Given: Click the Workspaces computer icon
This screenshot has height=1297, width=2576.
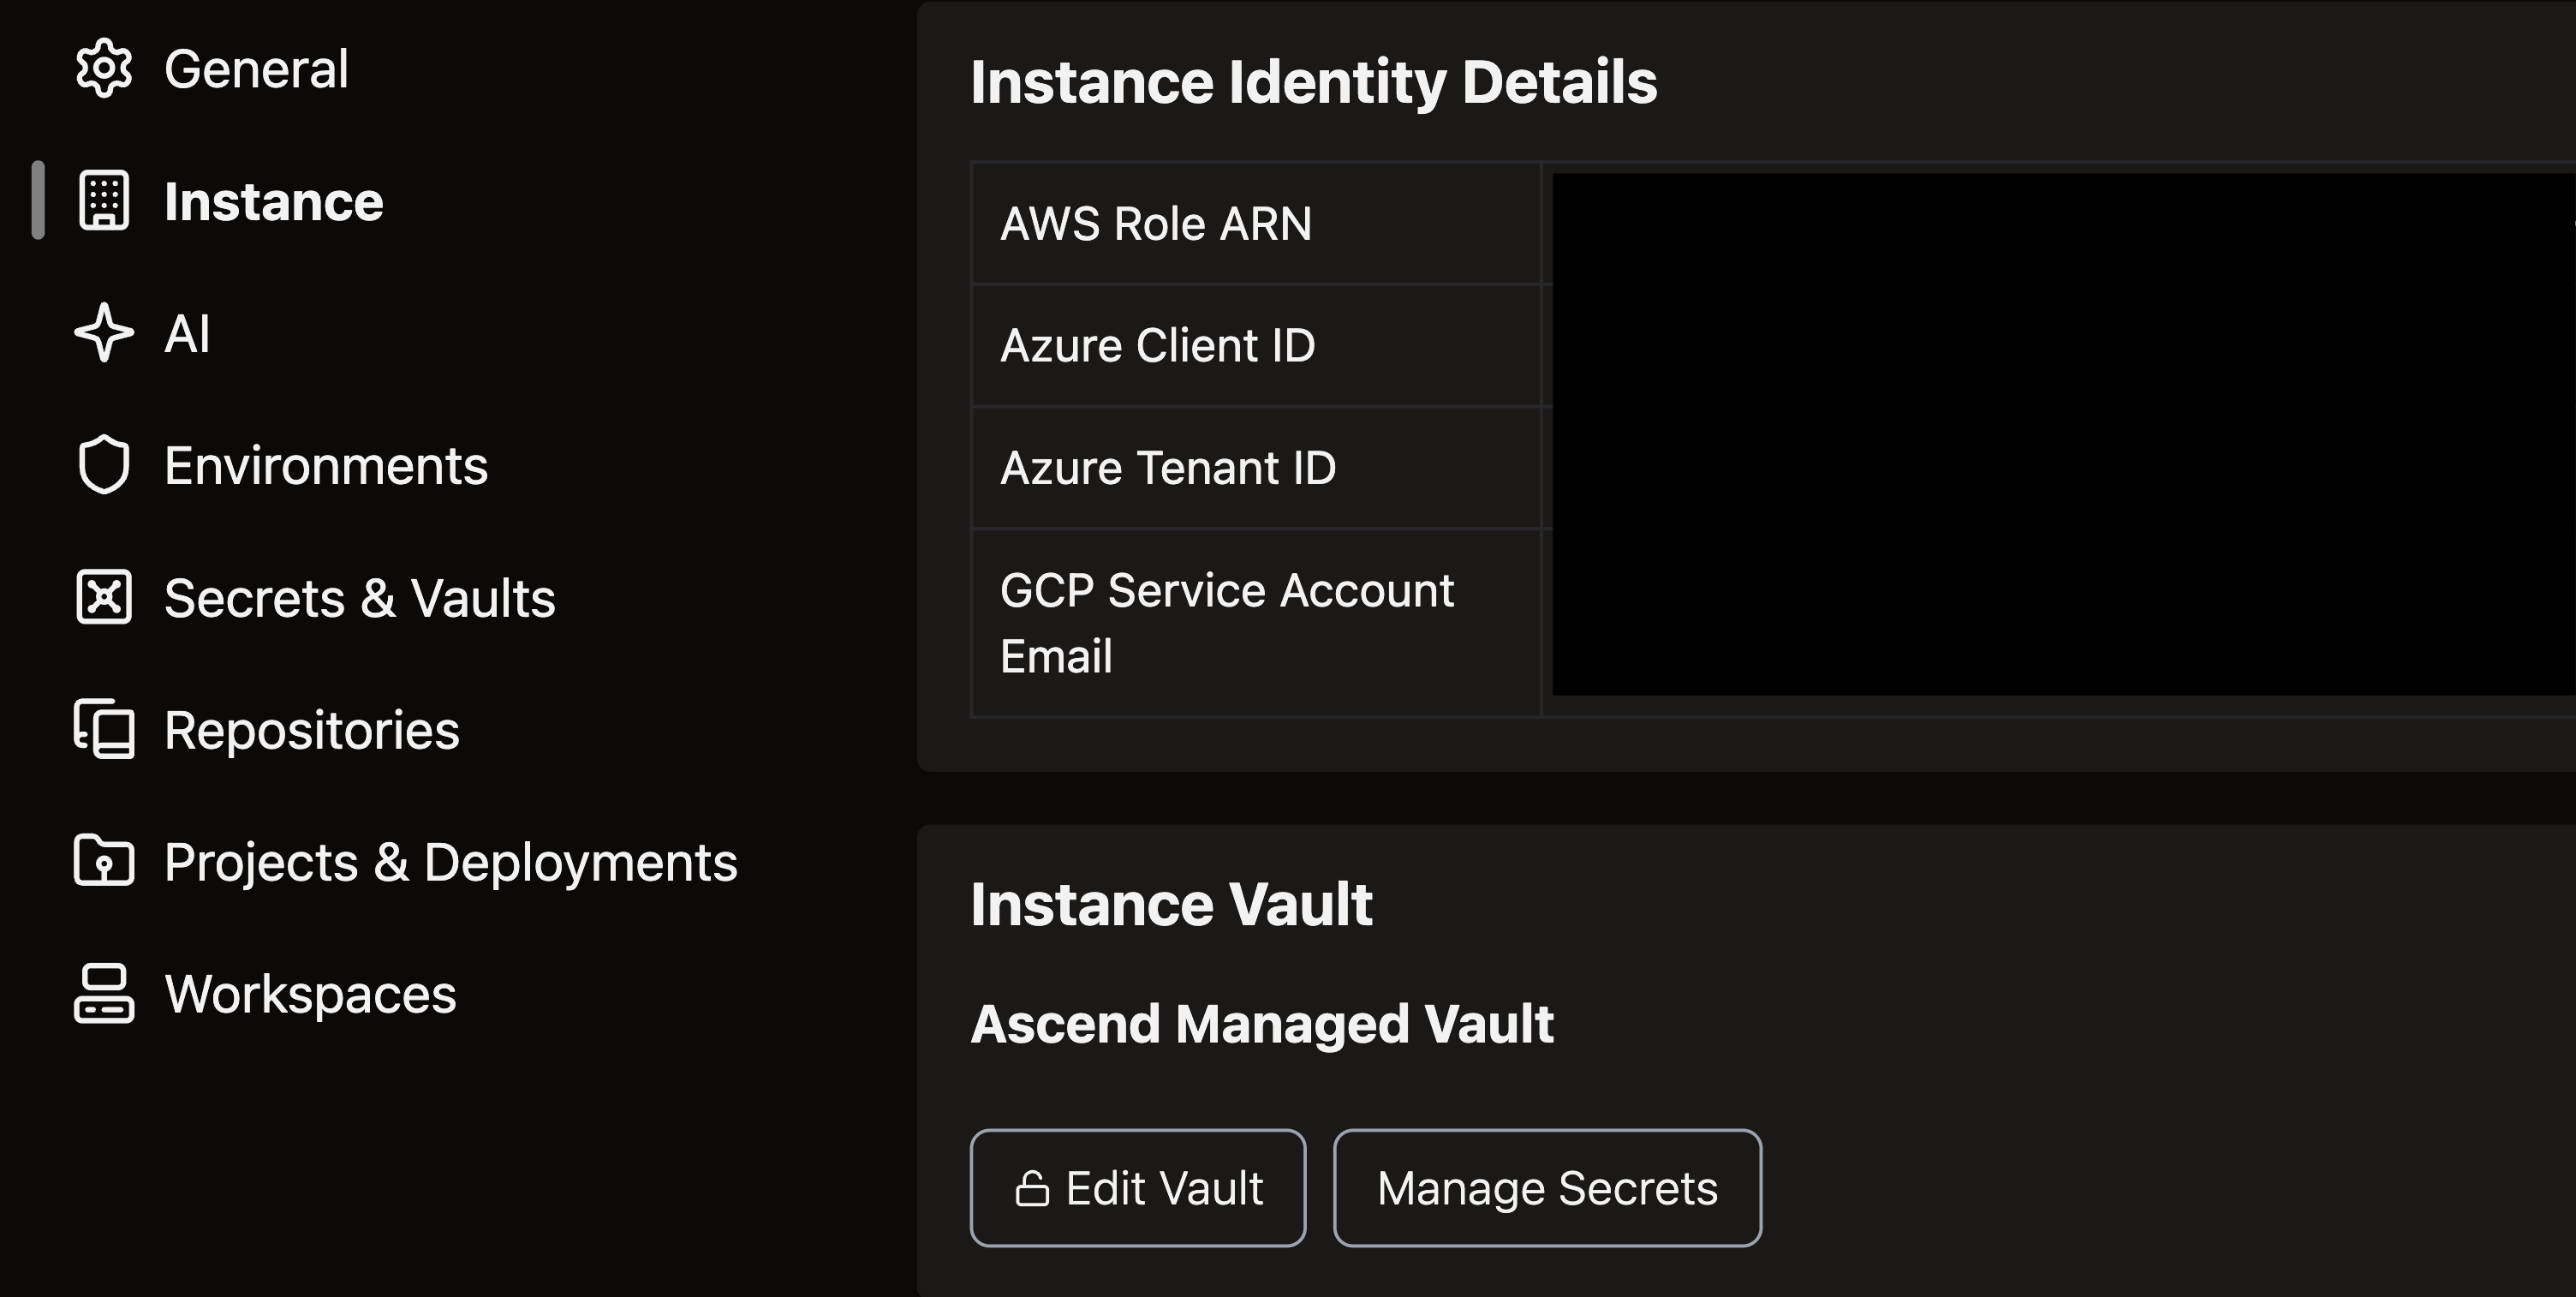Looking at the screenshot, I should [x=104, y=993].
